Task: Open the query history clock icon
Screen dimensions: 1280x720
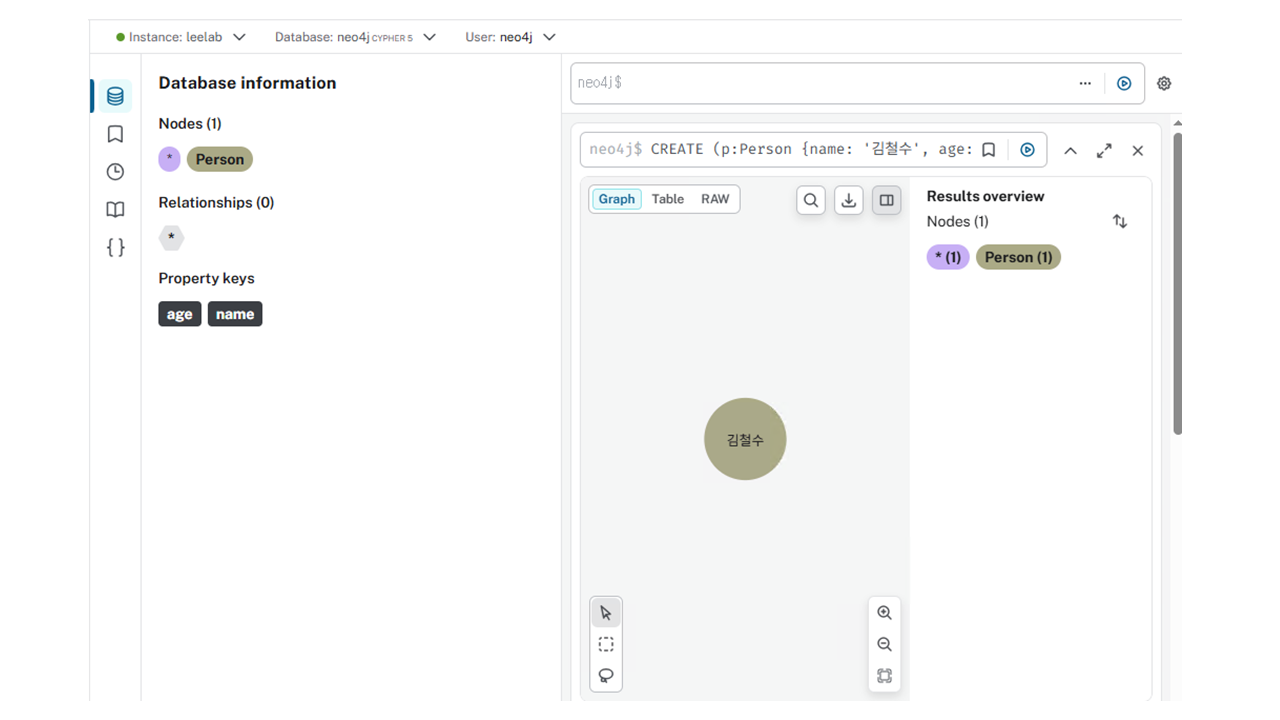Action: [115, 172]
